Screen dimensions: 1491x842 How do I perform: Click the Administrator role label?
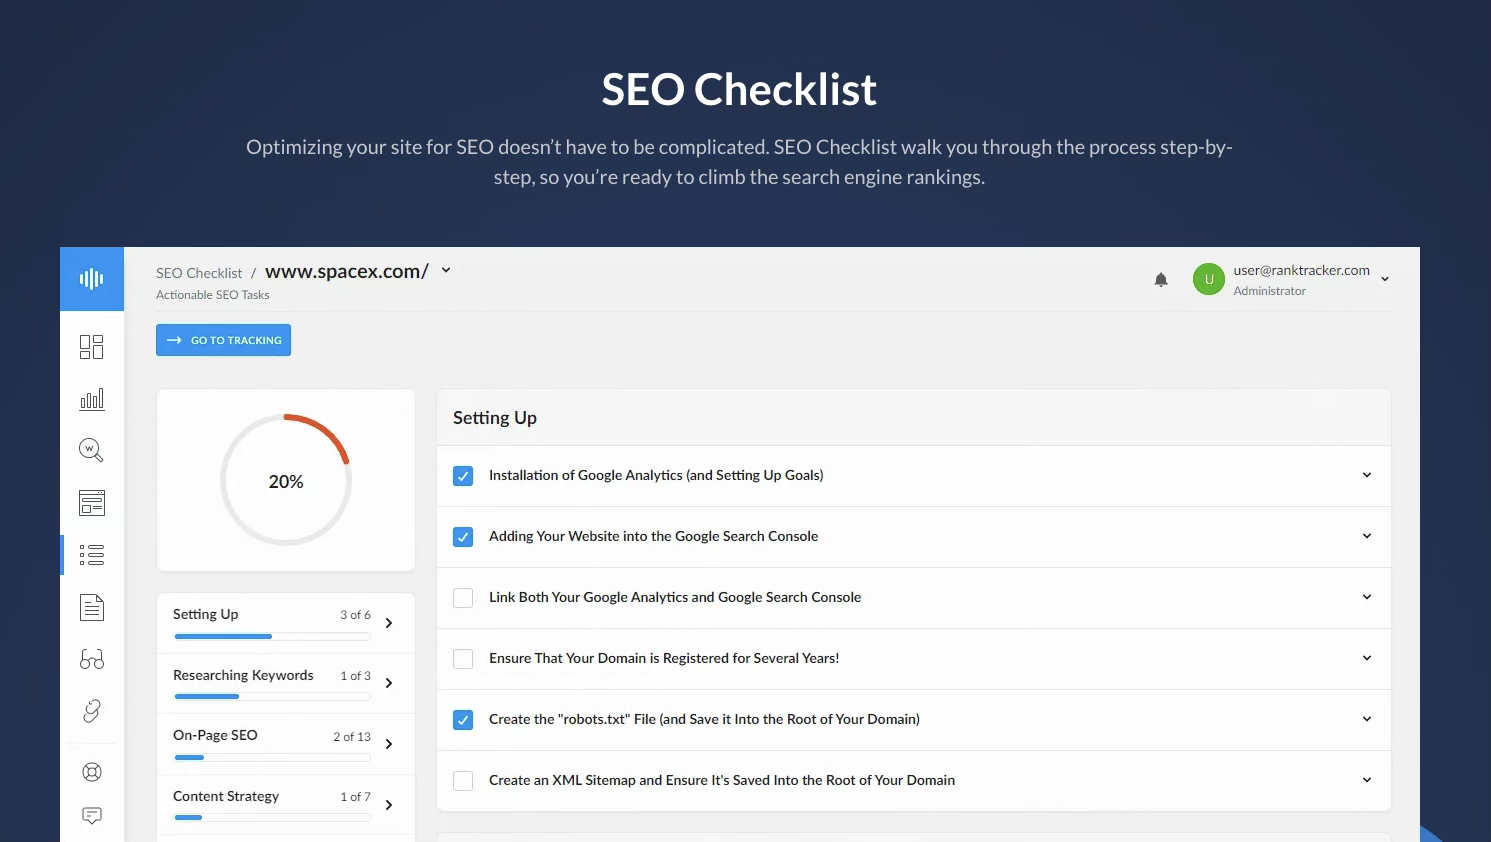click(1269, 291)
